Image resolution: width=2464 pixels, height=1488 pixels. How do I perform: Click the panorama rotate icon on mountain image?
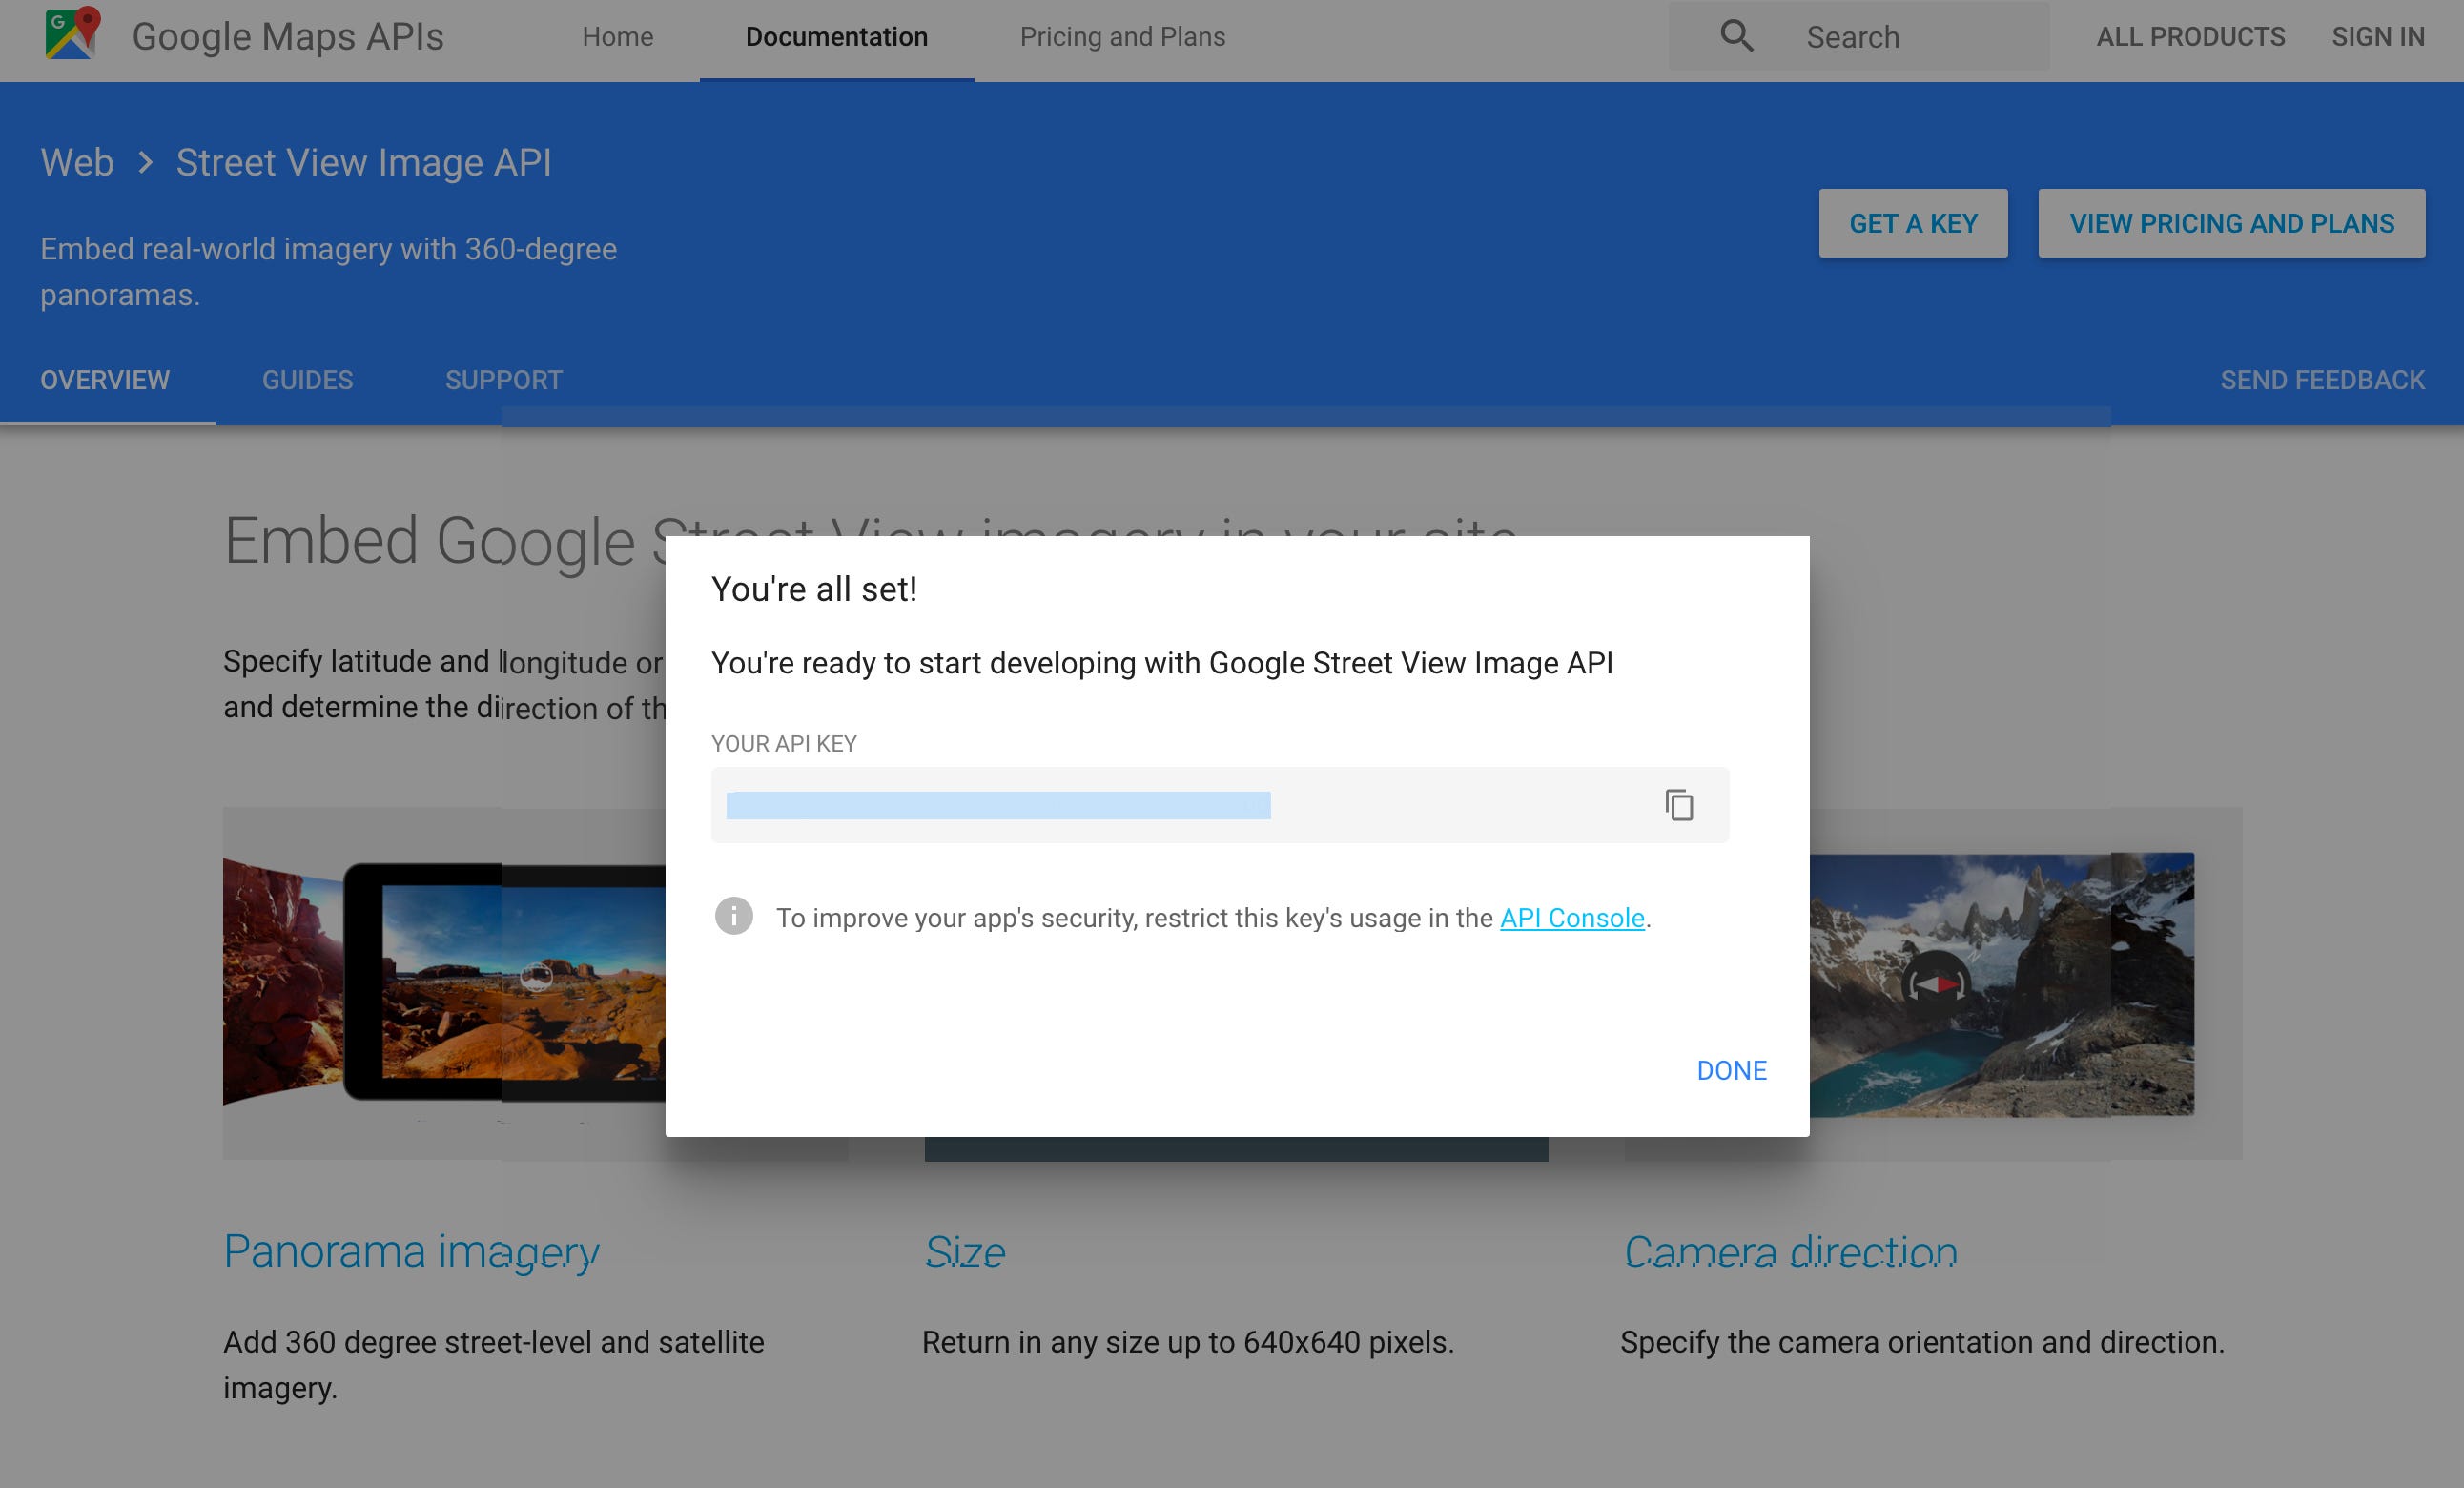pos(1937,985)
